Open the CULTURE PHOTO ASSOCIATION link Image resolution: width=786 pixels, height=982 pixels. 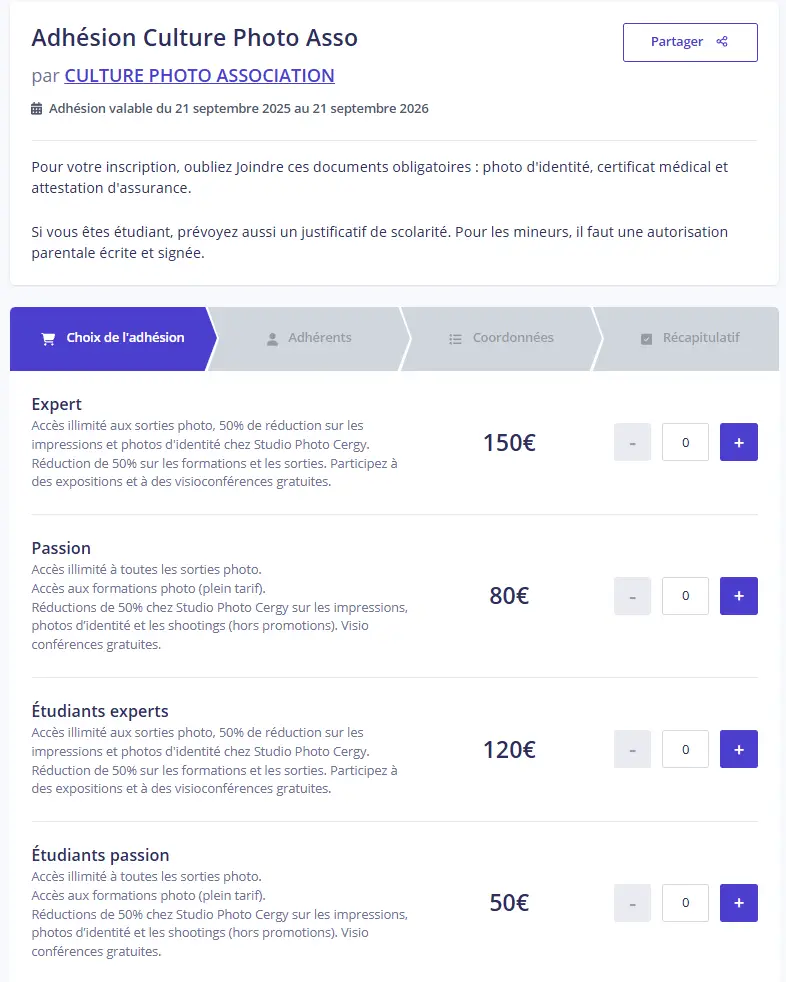click(199, 76)
